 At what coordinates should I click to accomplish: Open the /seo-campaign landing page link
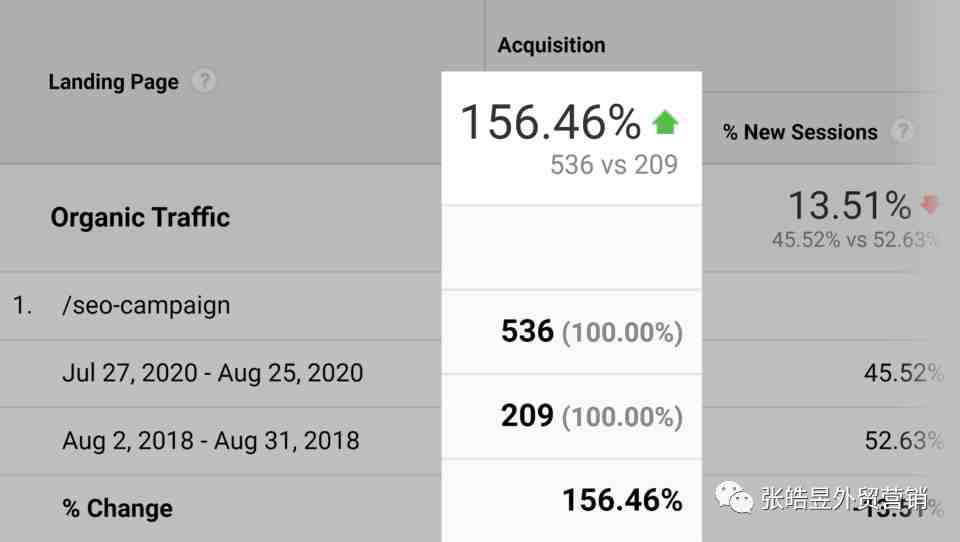[146, 305]
